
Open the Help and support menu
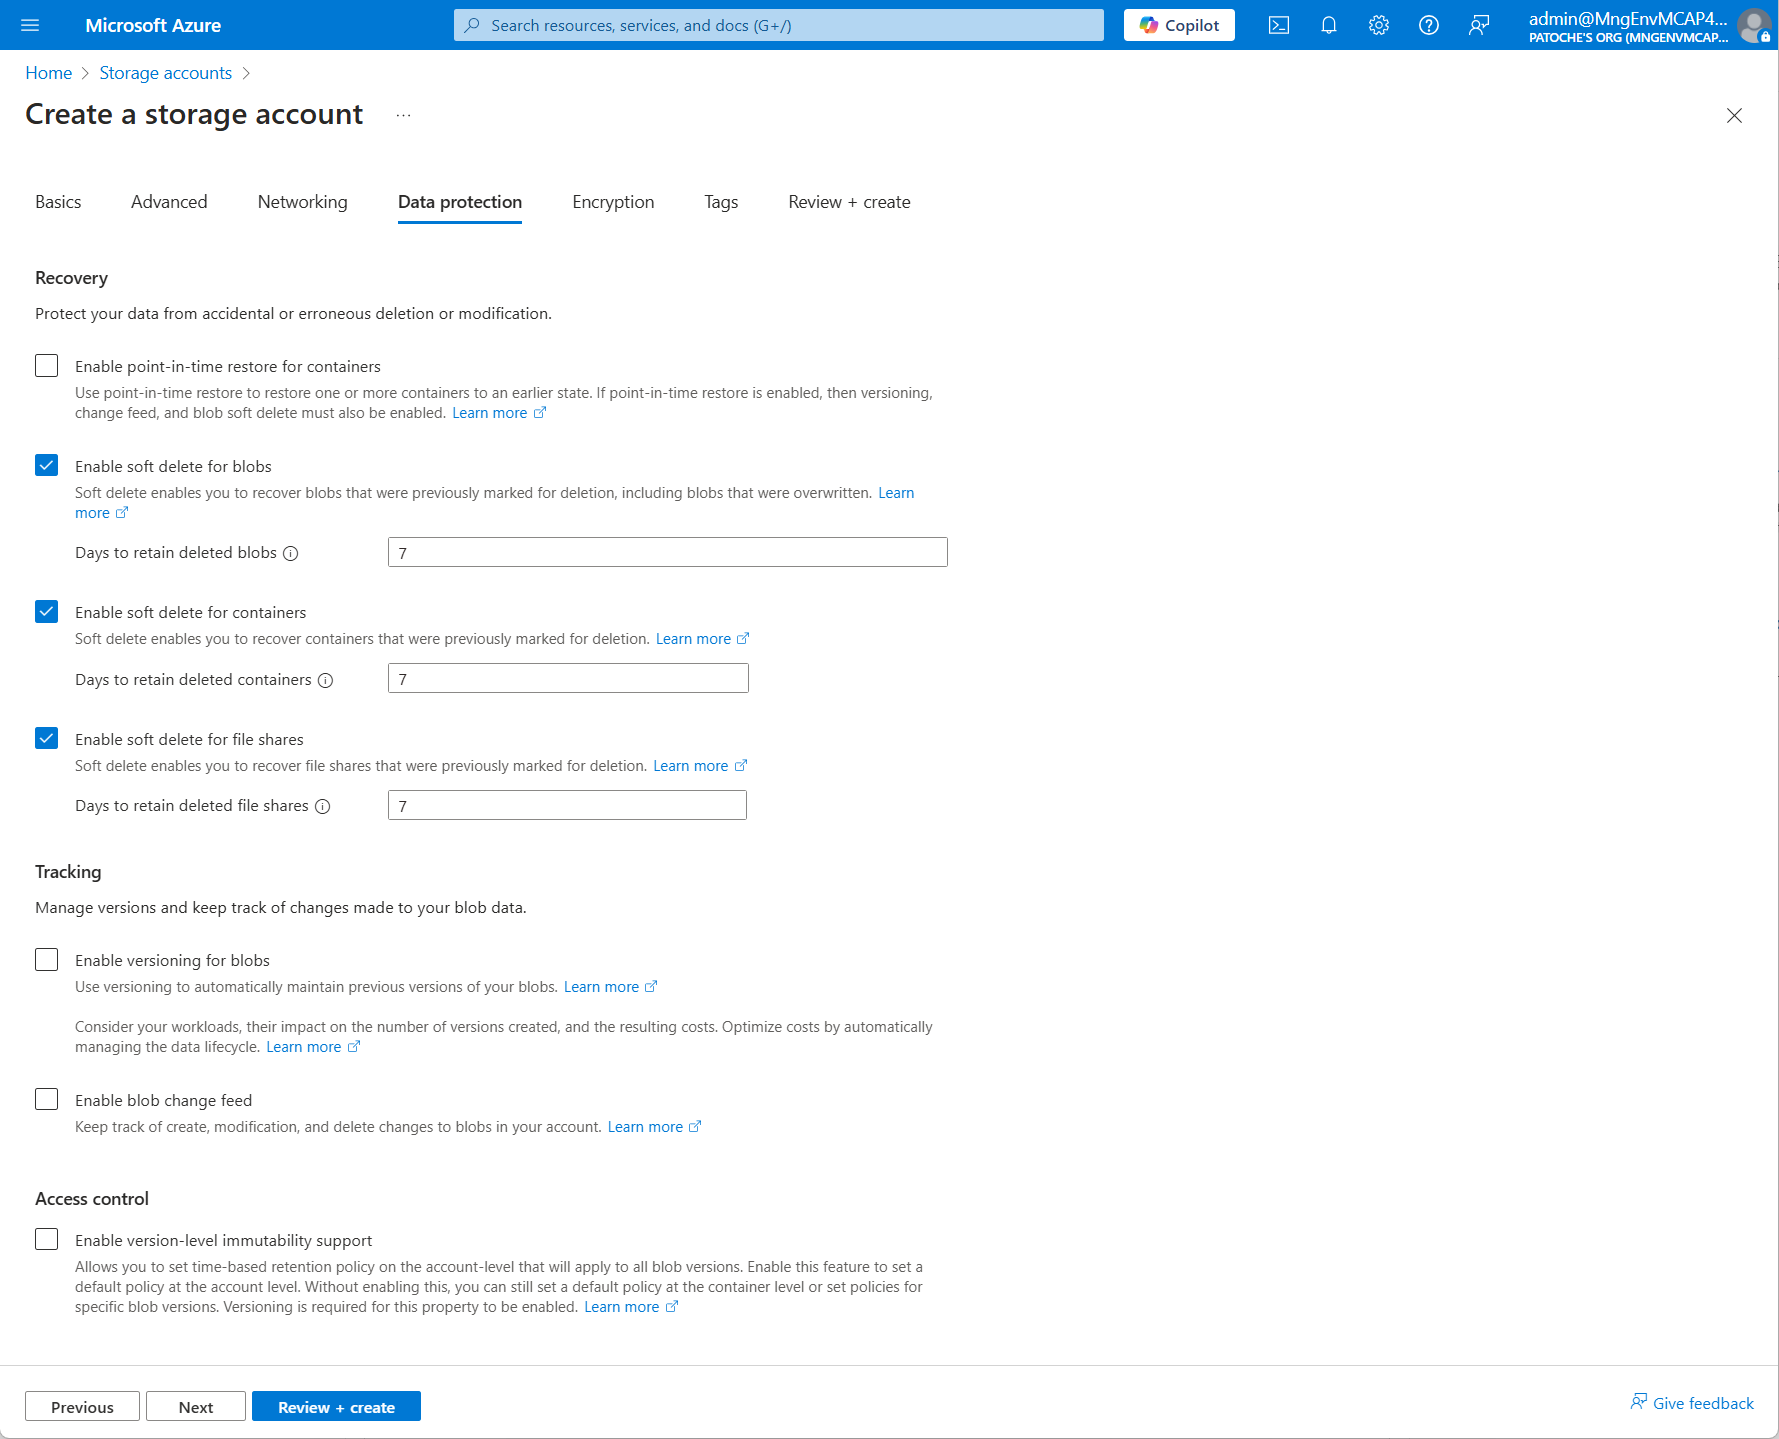coord(1428,25)
